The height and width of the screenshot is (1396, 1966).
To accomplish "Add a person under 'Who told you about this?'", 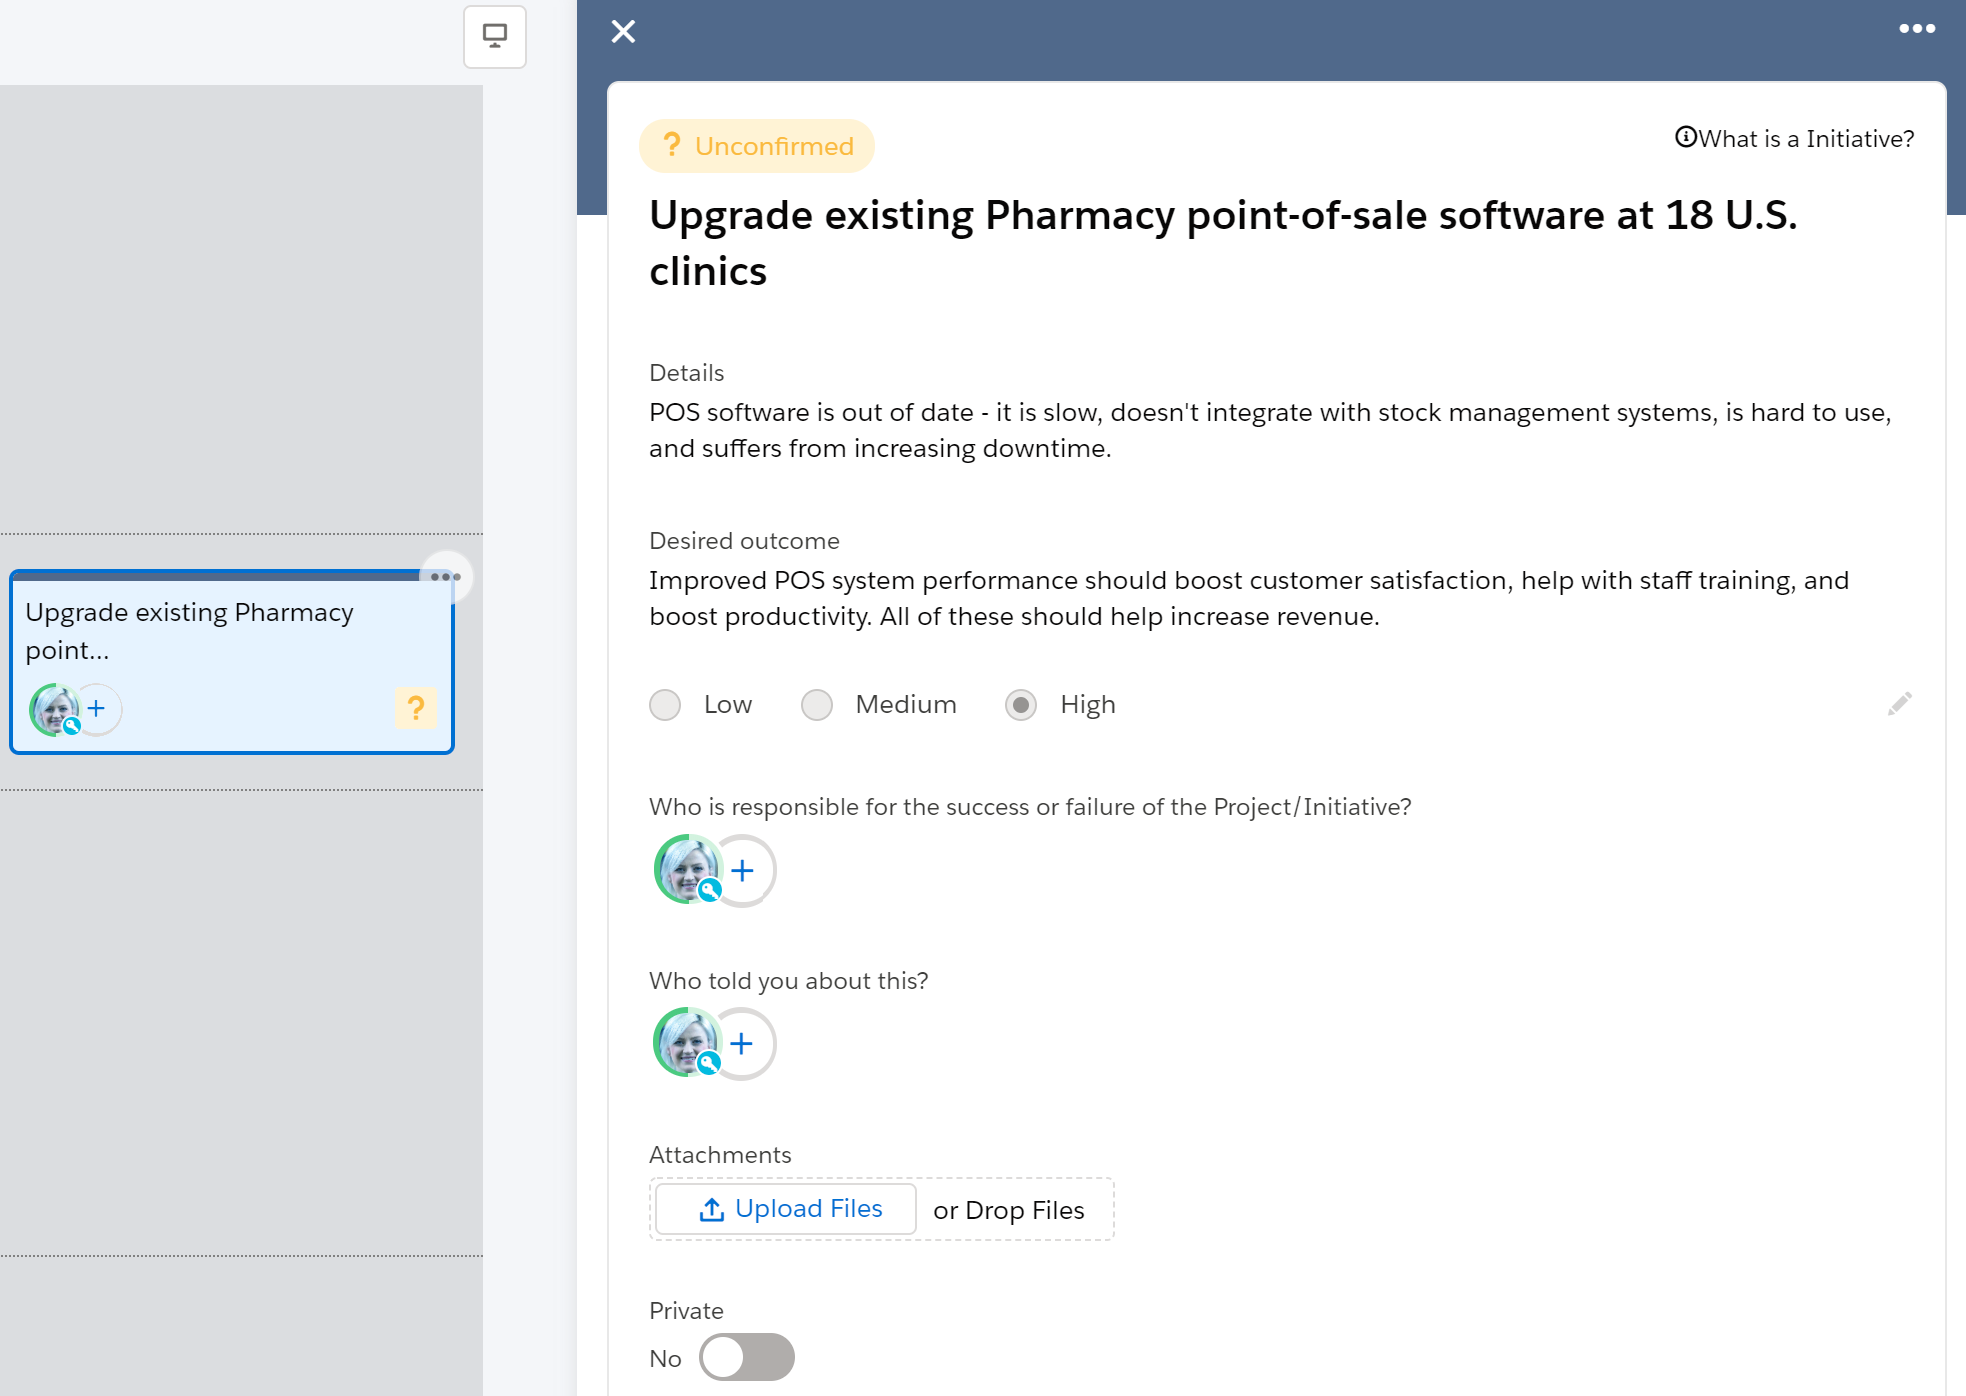I will click(x=743, y=1044).
